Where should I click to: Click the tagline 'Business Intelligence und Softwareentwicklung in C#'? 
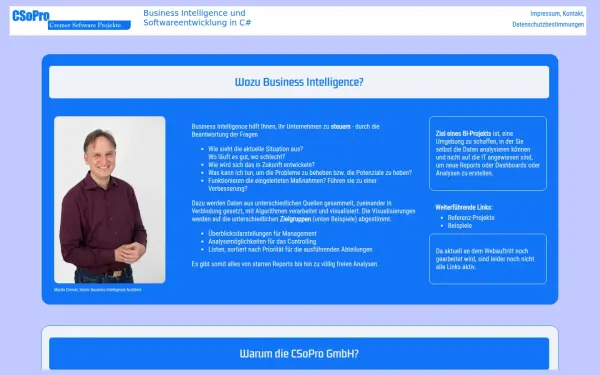pos(197,18)
